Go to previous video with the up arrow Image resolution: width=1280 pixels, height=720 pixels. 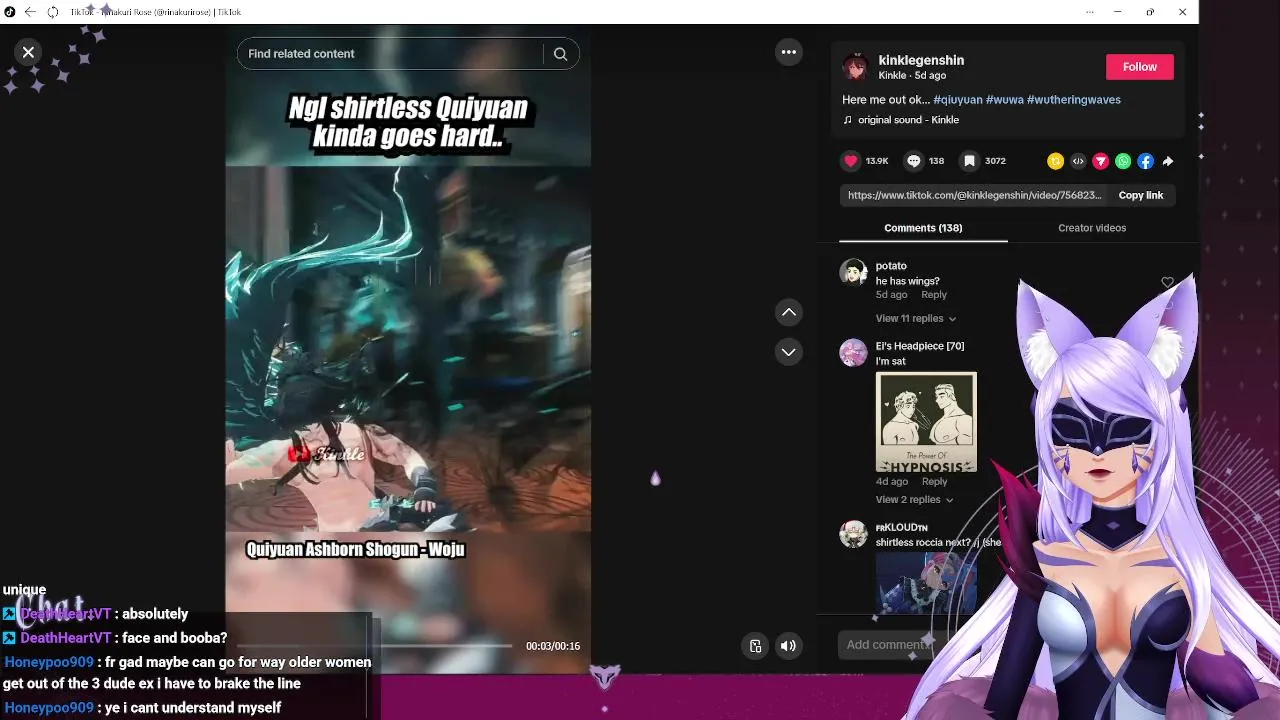tap(789, 312)
